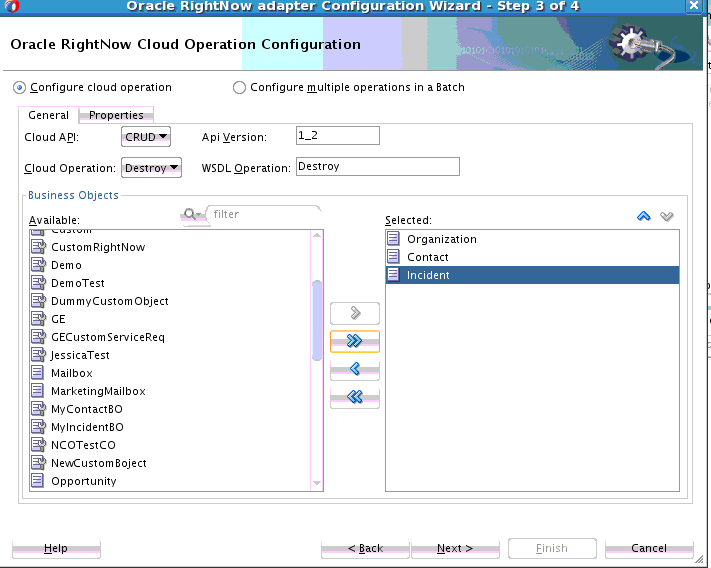
Task: Click Available list scrollbar up arrow
Action: [x=317, y=235]
